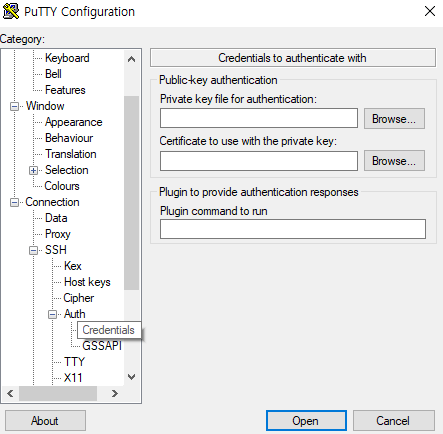Open the Kex settings
443x434 pixels.
pyautogui.click(x=73, y=266)
